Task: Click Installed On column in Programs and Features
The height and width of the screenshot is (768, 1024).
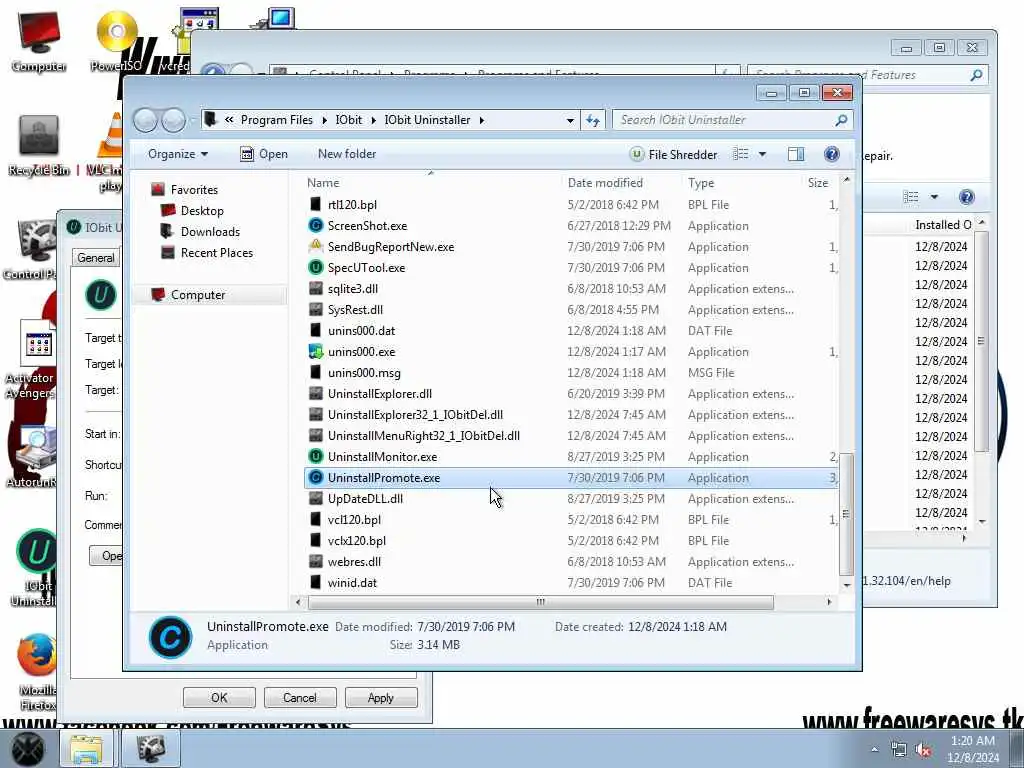Action: (943, 225)
